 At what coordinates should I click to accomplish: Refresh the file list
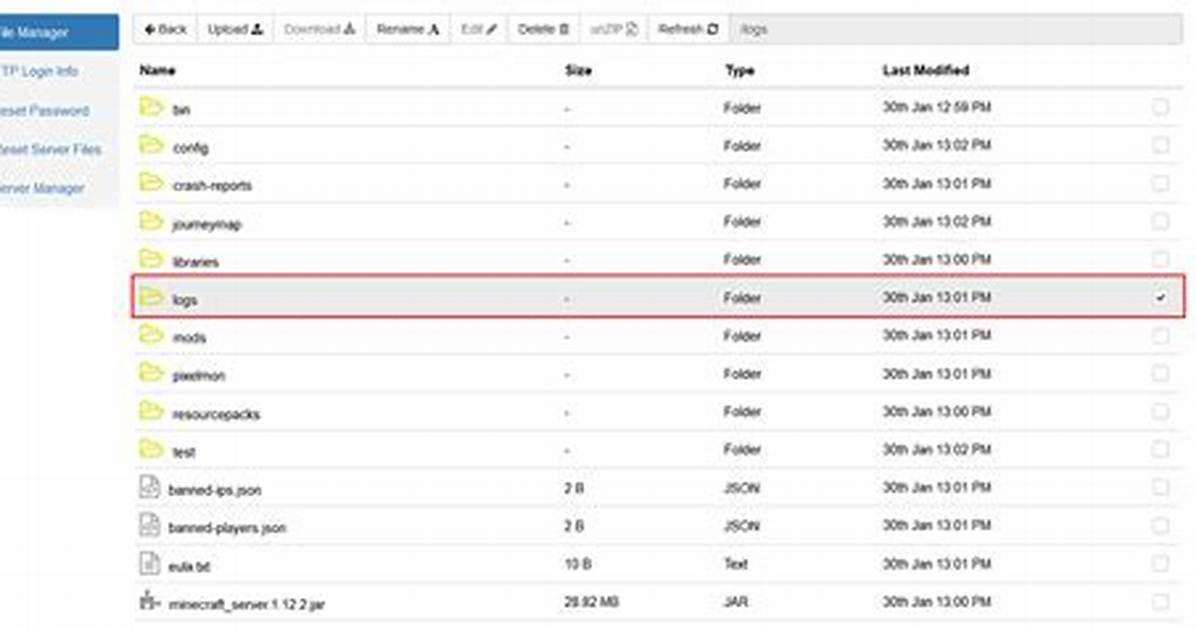(689, 29)
